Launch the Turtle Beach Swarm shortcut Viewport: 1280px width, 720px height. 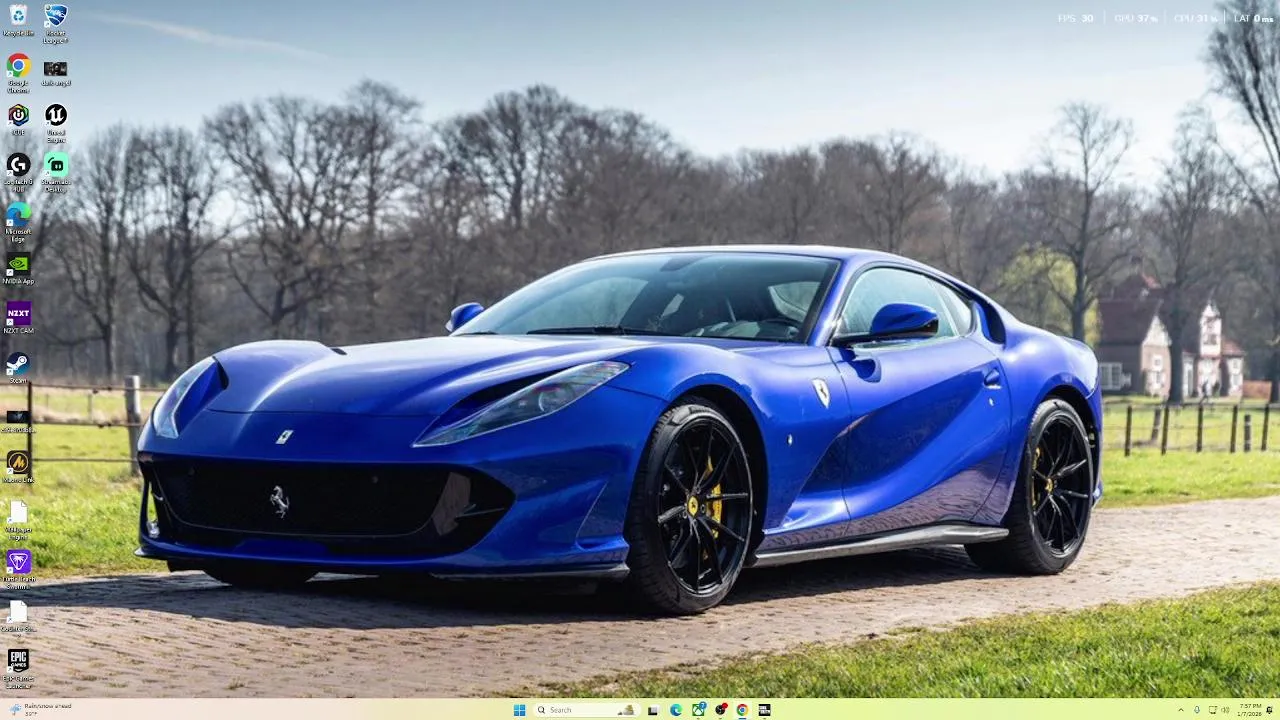click(x=18, y=568)
